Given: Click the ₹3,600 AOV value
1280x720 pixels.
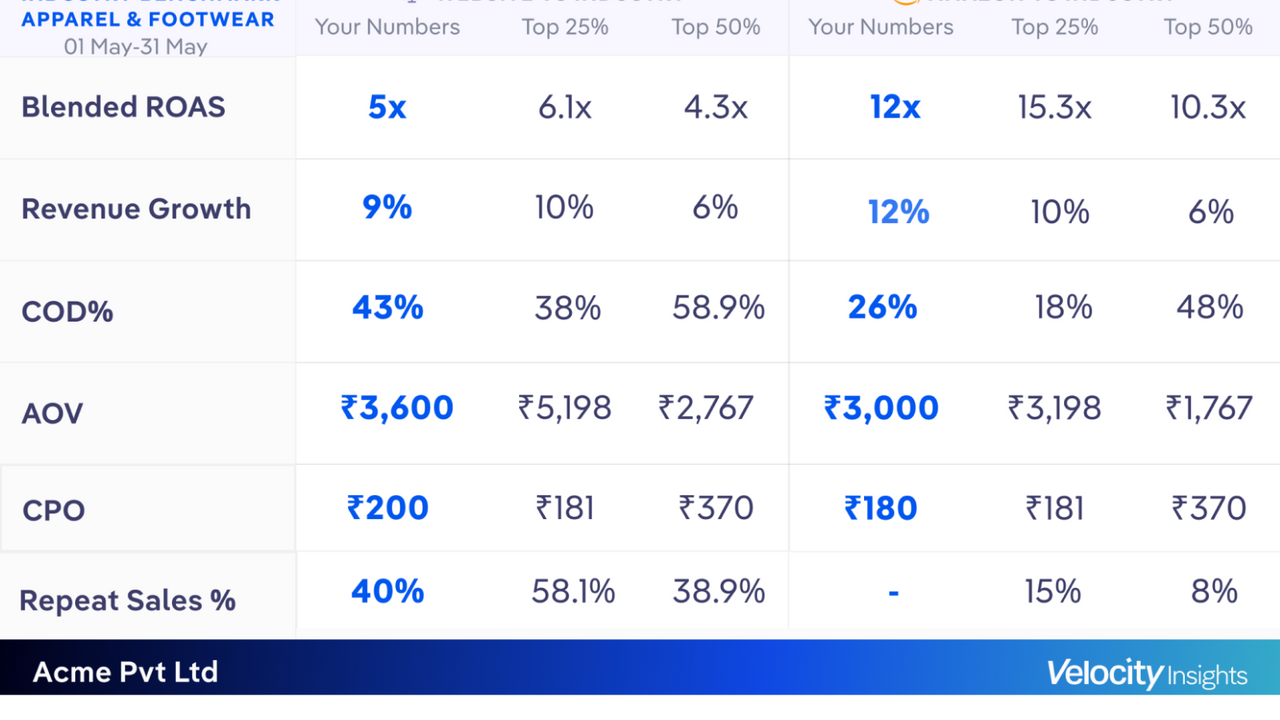Looking at the screenshot, I should point(397,408).
